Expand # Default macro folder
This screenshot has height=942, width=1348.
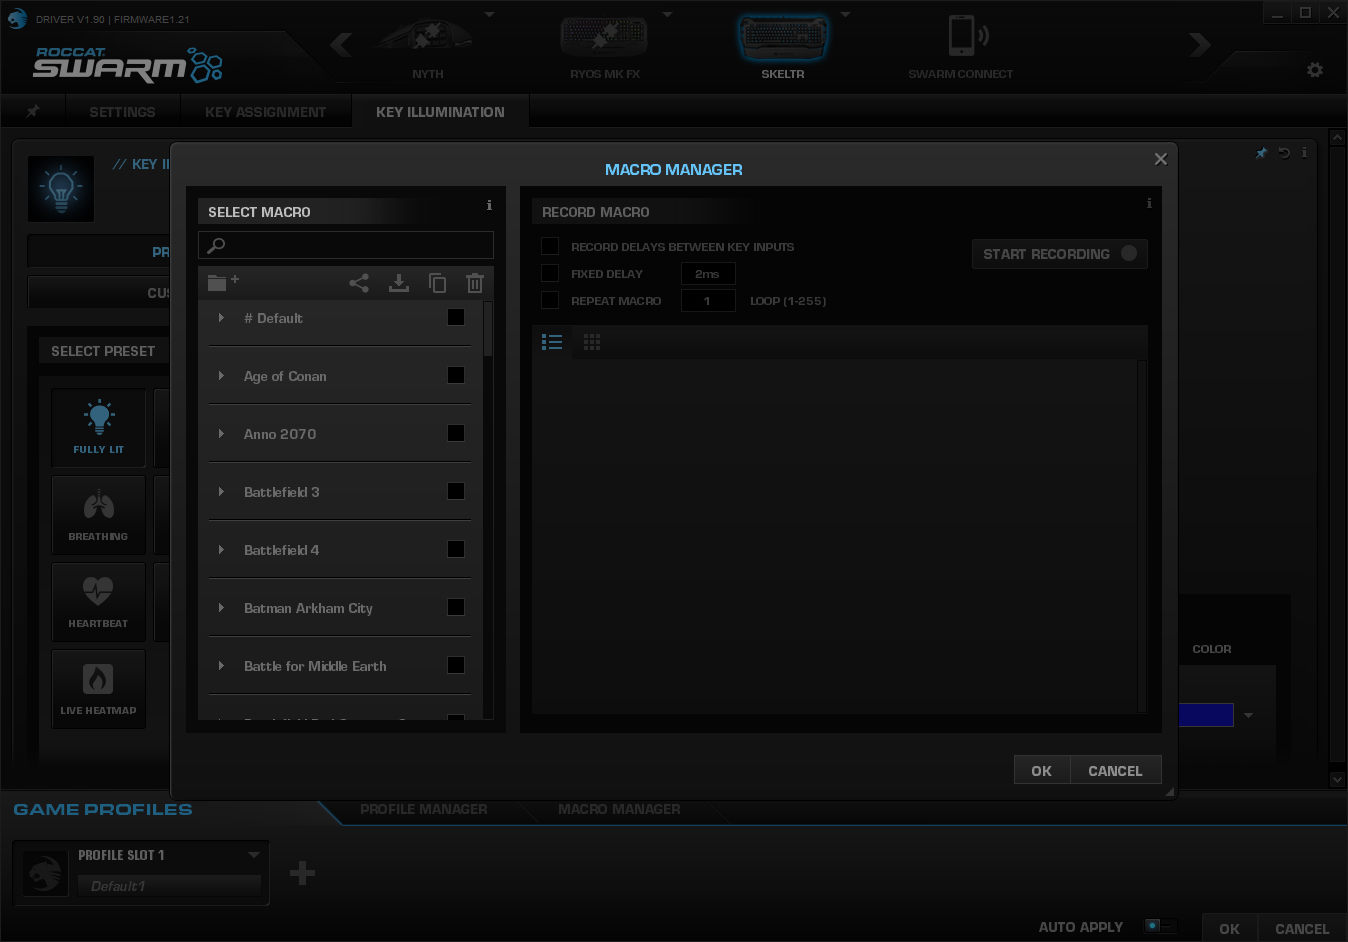tap(221, 318)
